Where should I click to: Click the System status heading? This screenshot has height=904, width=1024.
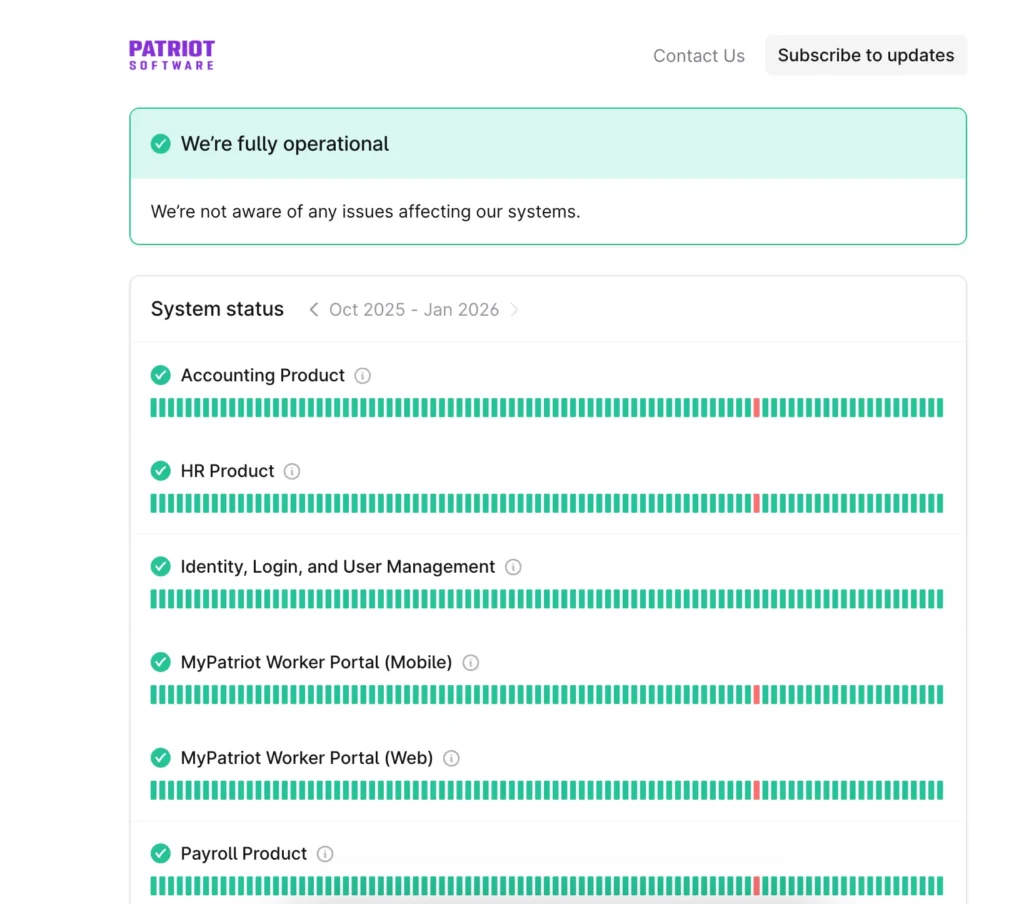point(217,310)
